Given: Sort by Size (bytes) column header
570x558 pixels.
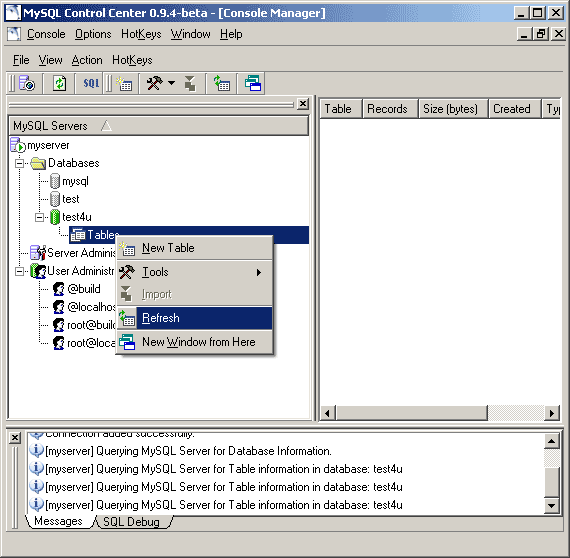Looking at the screenshot, I should pos(453,109).
